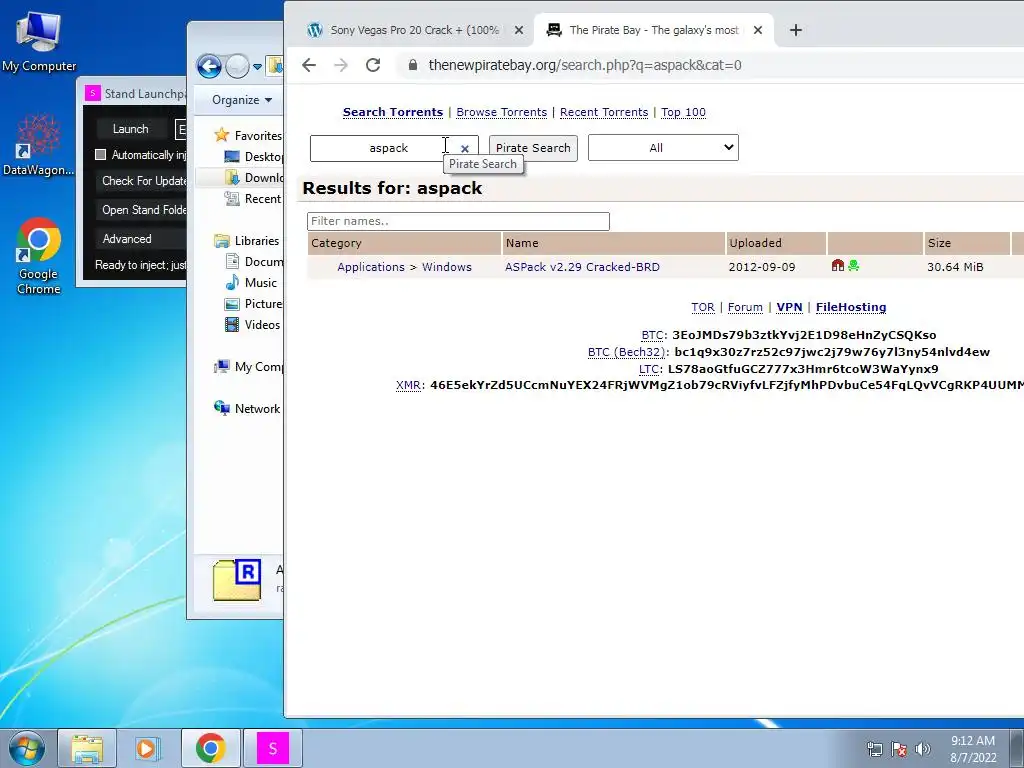The height and width of the screenshot is (768, 1024).
Task: Click the taskbar clock showing 9:12 AM
Action: tap(973, 749)
